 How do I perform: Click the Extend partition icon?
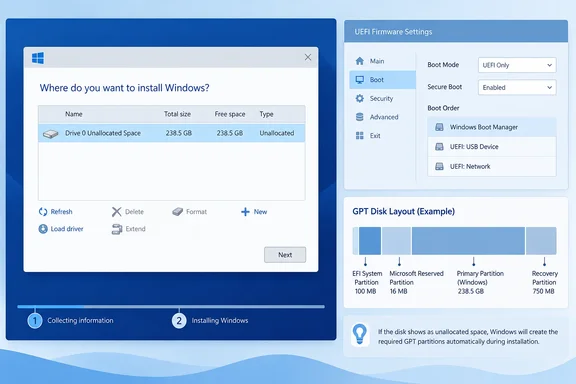tap(117, 229)
